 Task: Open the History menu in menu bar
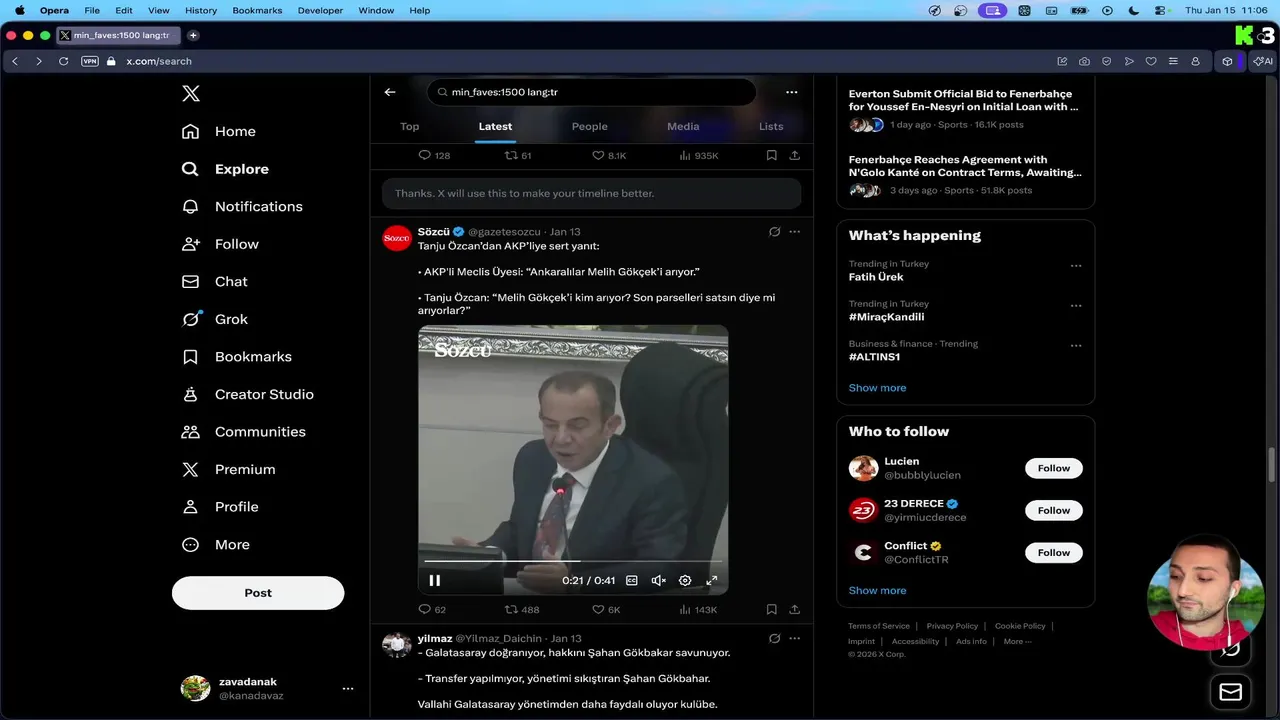[201, 10]
